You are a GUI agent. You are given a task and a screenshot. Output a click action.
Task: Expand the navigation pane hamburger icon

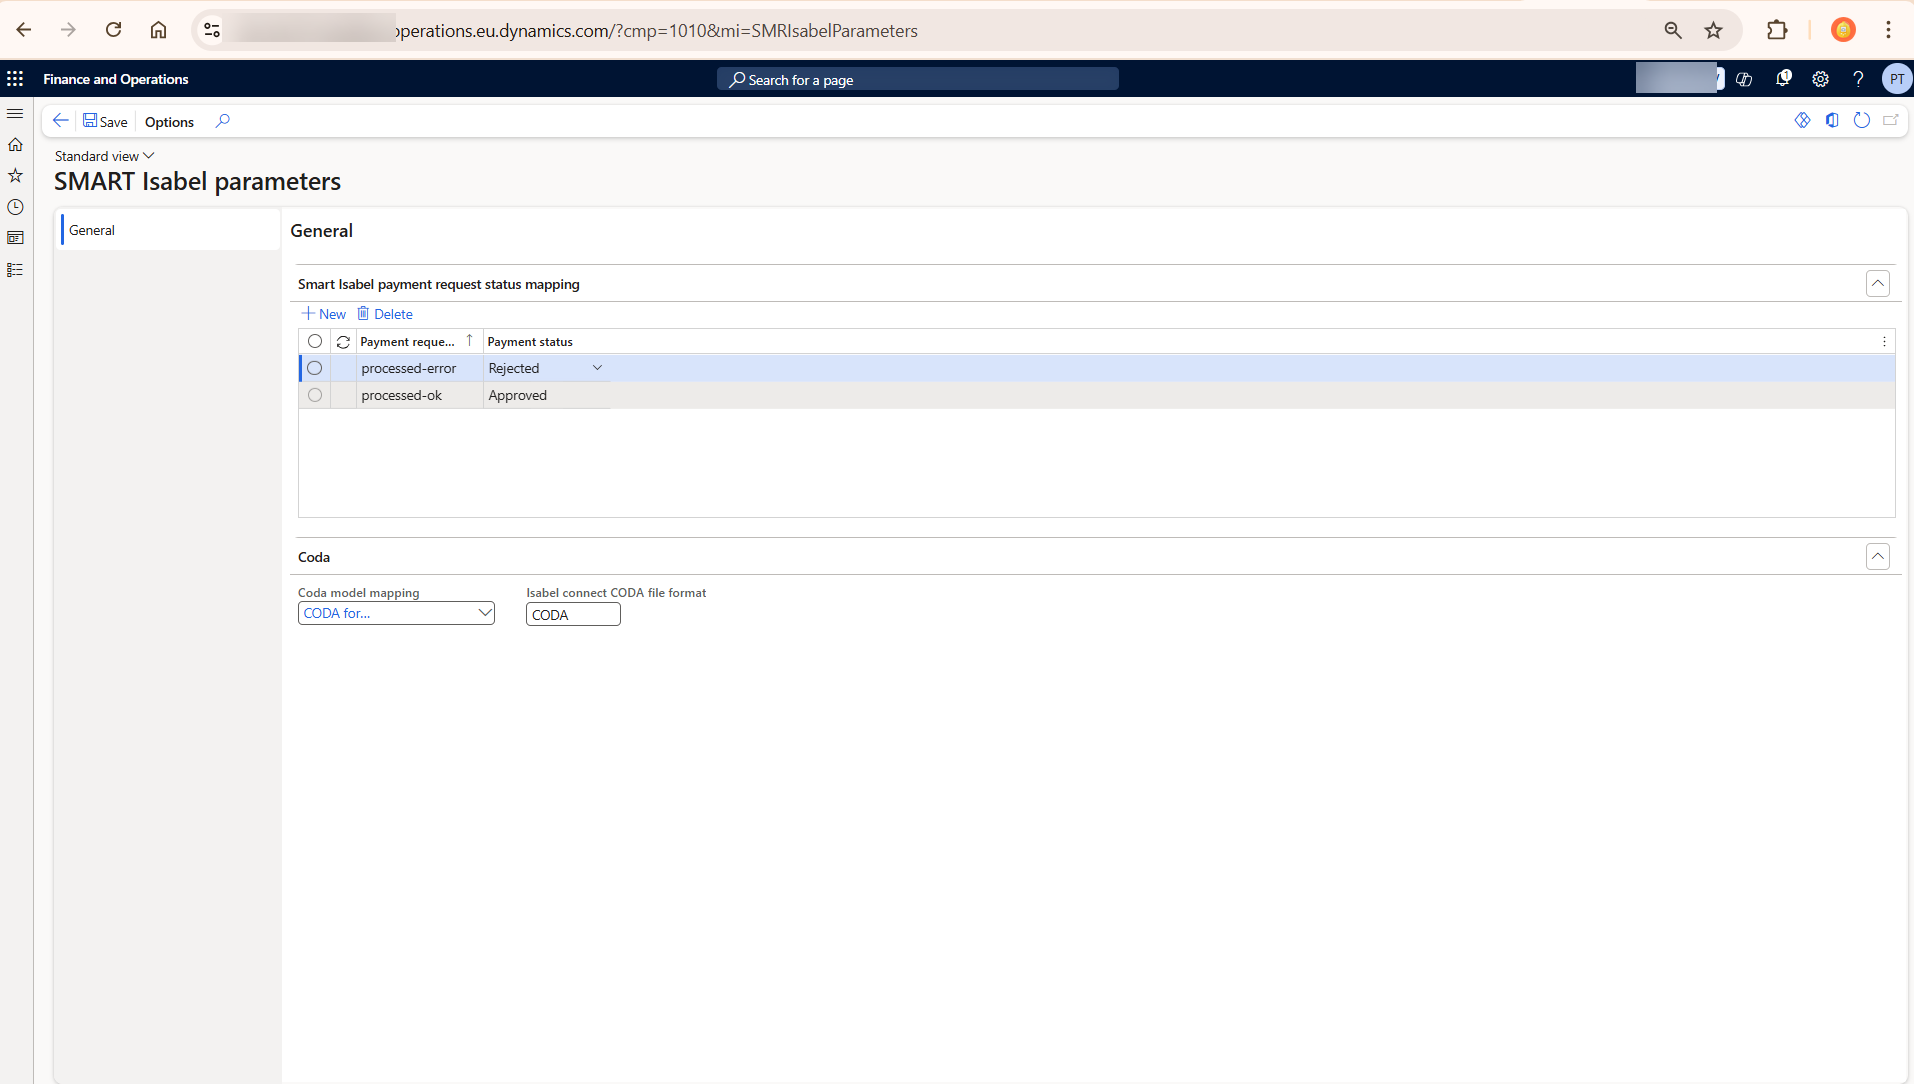point(15,114)
